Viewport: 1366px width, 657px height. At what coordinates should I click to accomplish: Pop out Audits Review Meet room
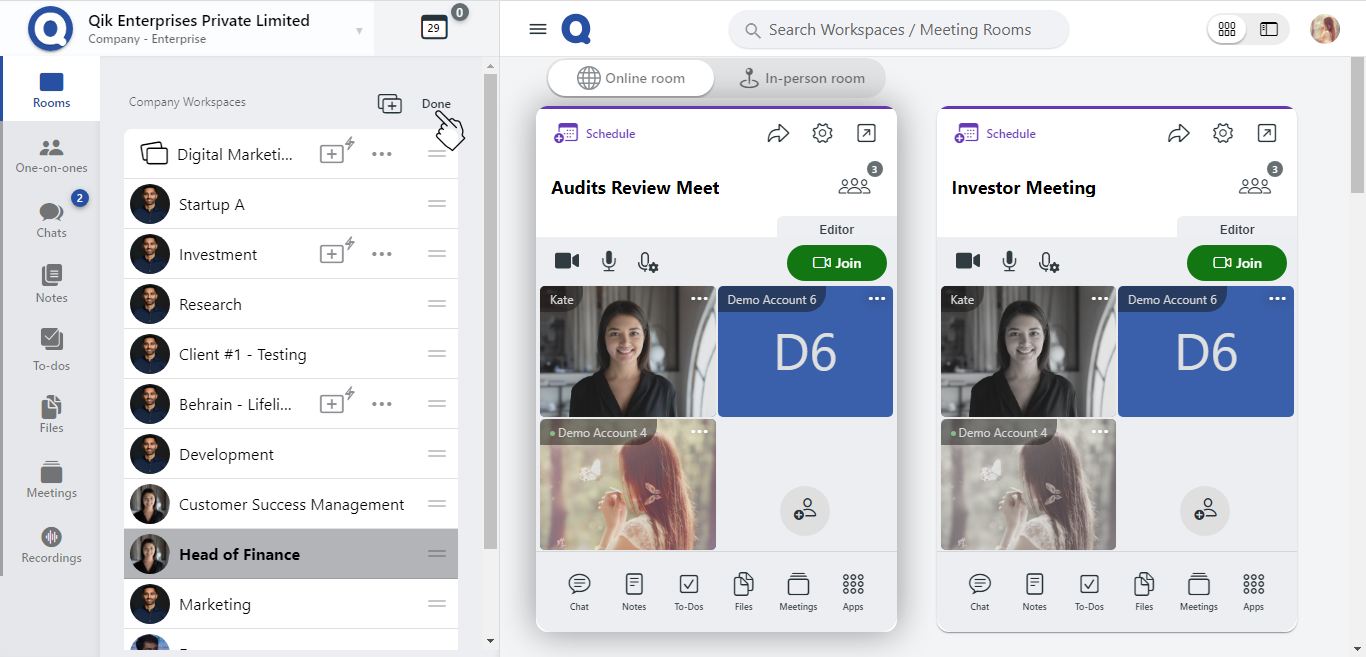click(866, 133)
